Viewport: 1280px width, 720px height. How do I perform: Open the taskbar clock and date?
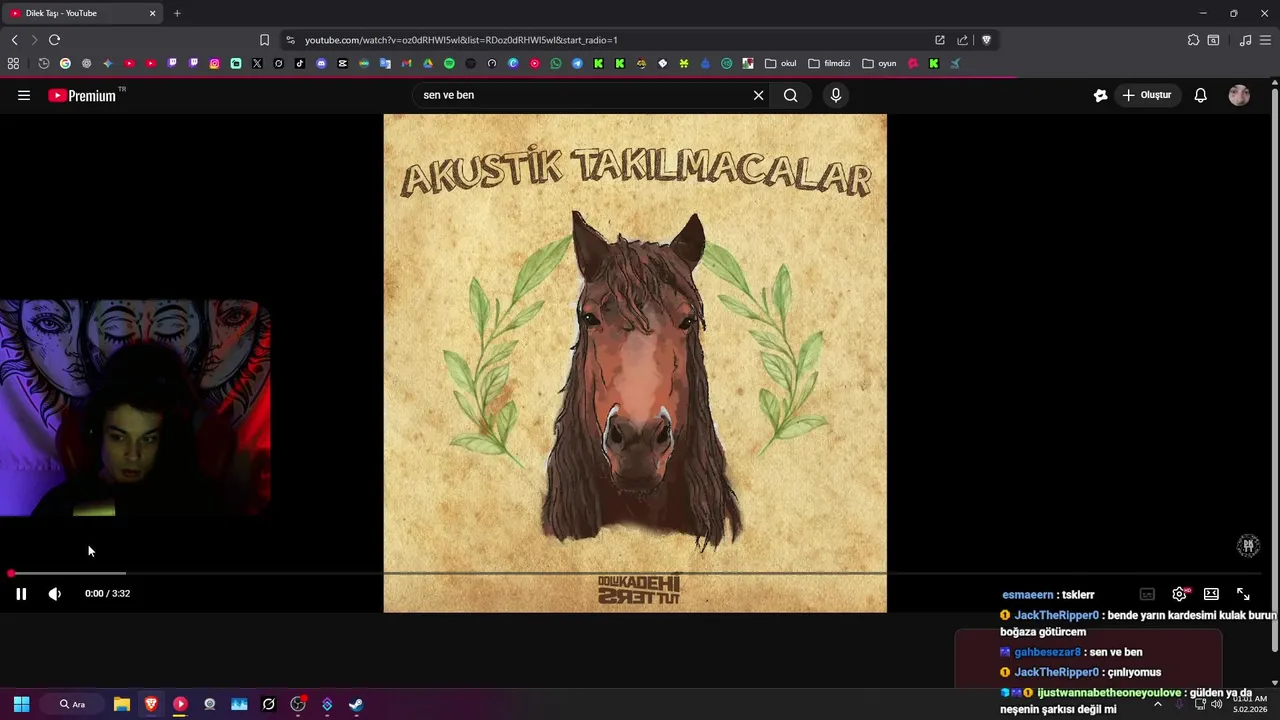point(1250,704)
